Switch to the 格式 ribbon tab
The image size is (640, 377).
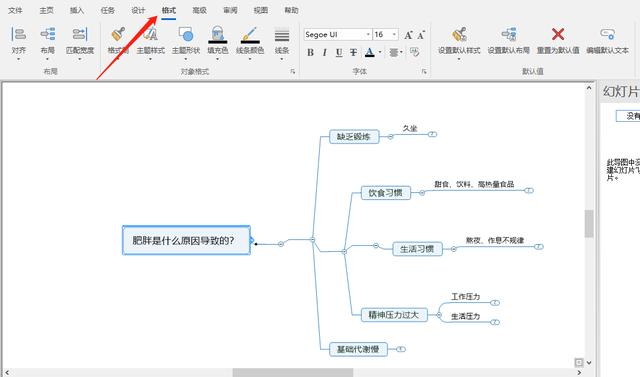(x=169, y=10)
